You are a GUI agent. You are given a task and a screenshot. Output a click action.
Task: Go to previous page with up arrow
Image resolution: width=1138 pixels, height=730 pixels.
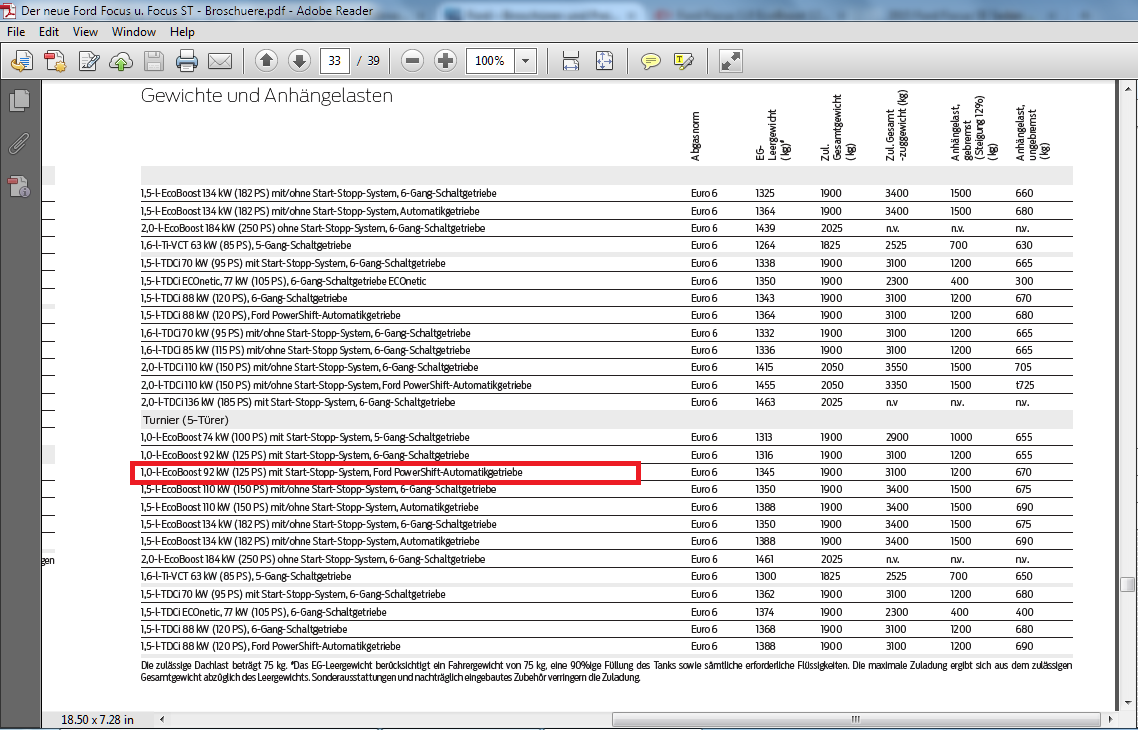(266, 61)
